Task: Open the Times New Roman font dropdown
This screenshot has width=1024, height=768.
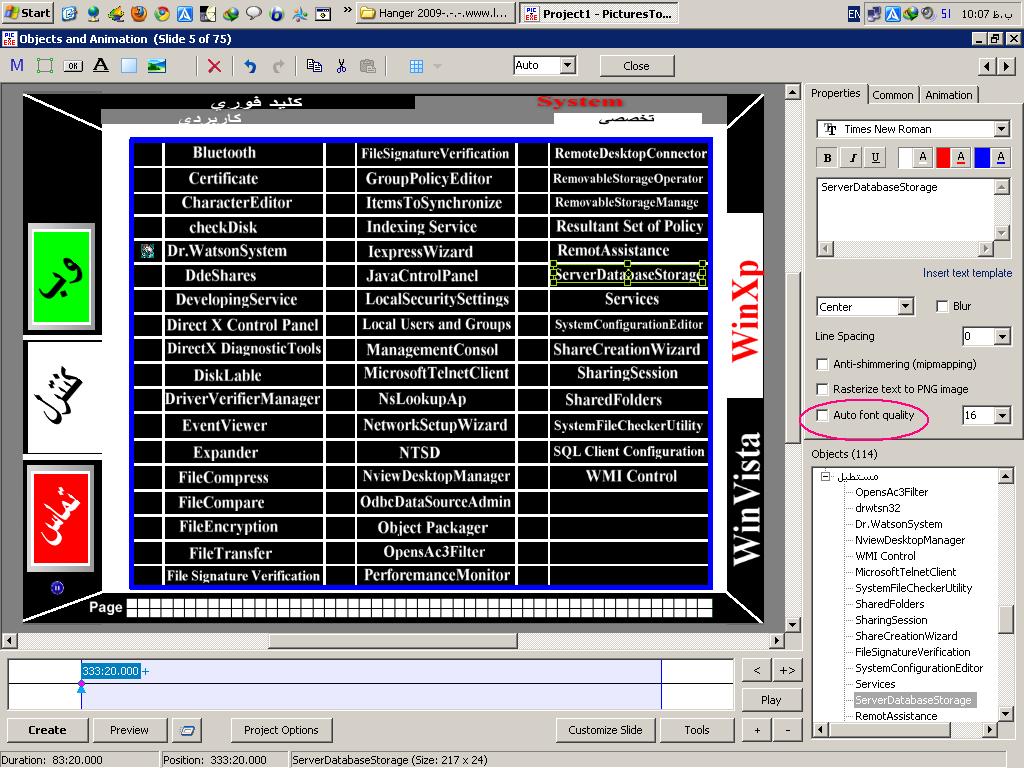Action: [1001, 129]
